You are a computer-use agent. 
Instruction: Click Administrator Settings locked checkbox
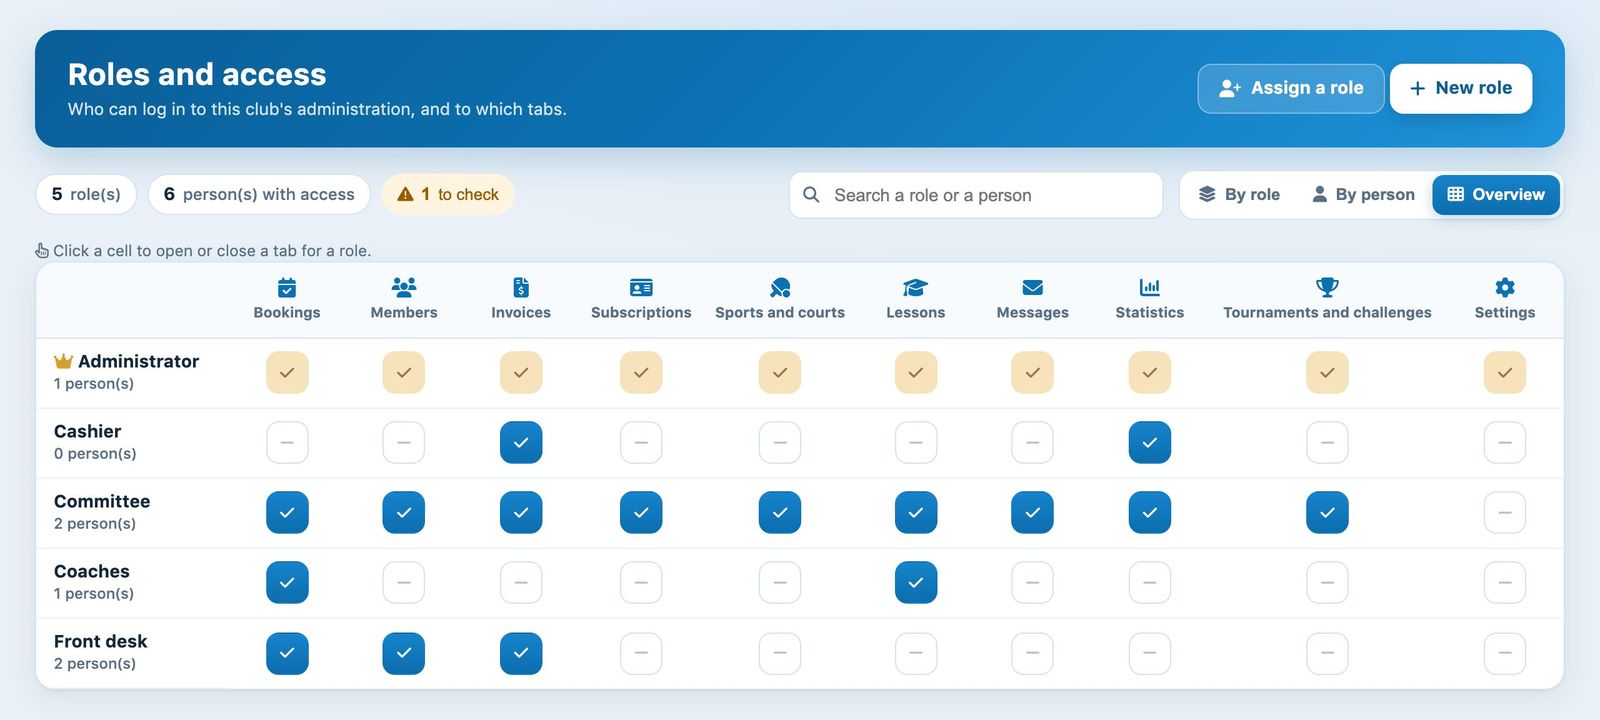click(1505, 372)
